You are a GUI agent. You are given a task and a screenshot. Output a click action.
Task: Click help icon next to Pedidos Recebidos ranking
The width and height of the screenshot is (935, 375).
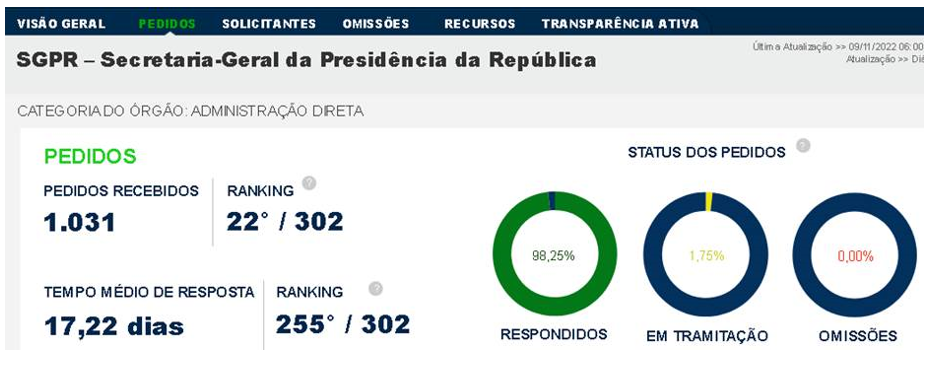(309, 183)
